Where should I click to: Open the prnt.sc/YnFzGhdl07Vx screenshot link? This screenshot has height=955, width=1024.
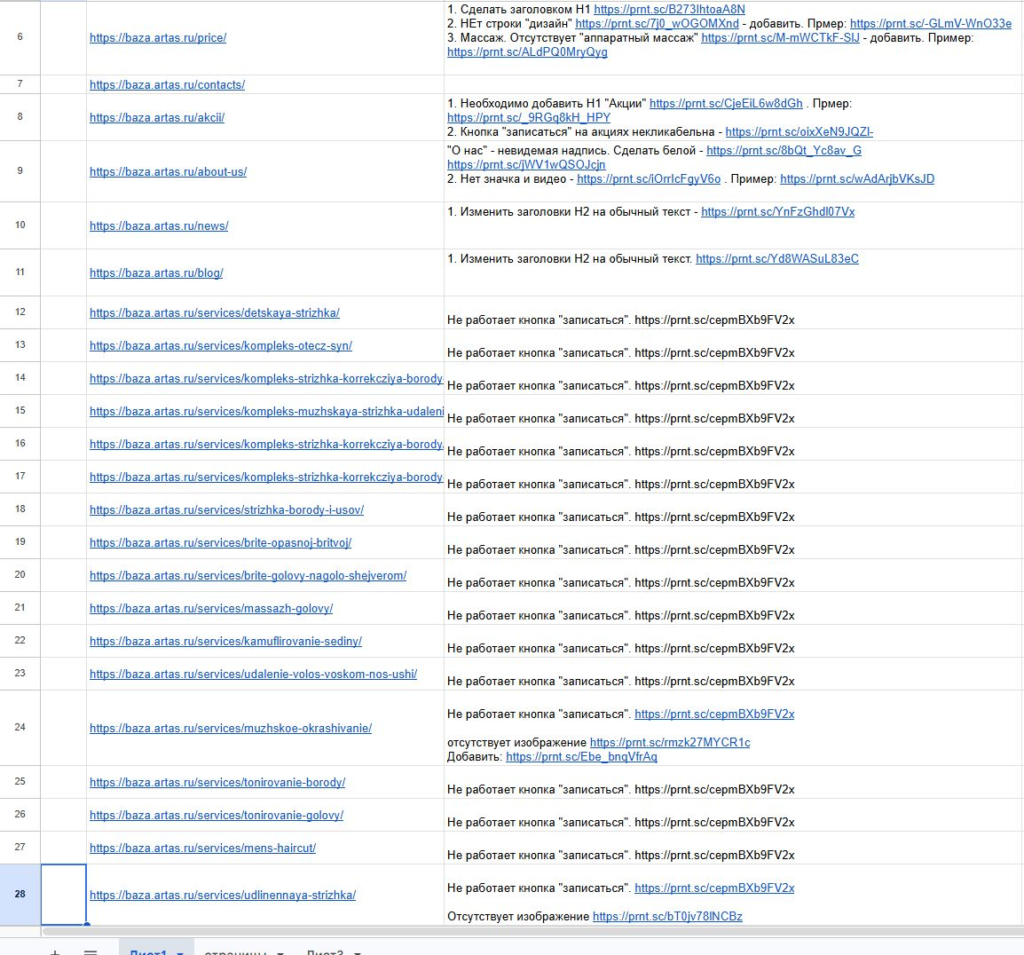tap(778, 212)
